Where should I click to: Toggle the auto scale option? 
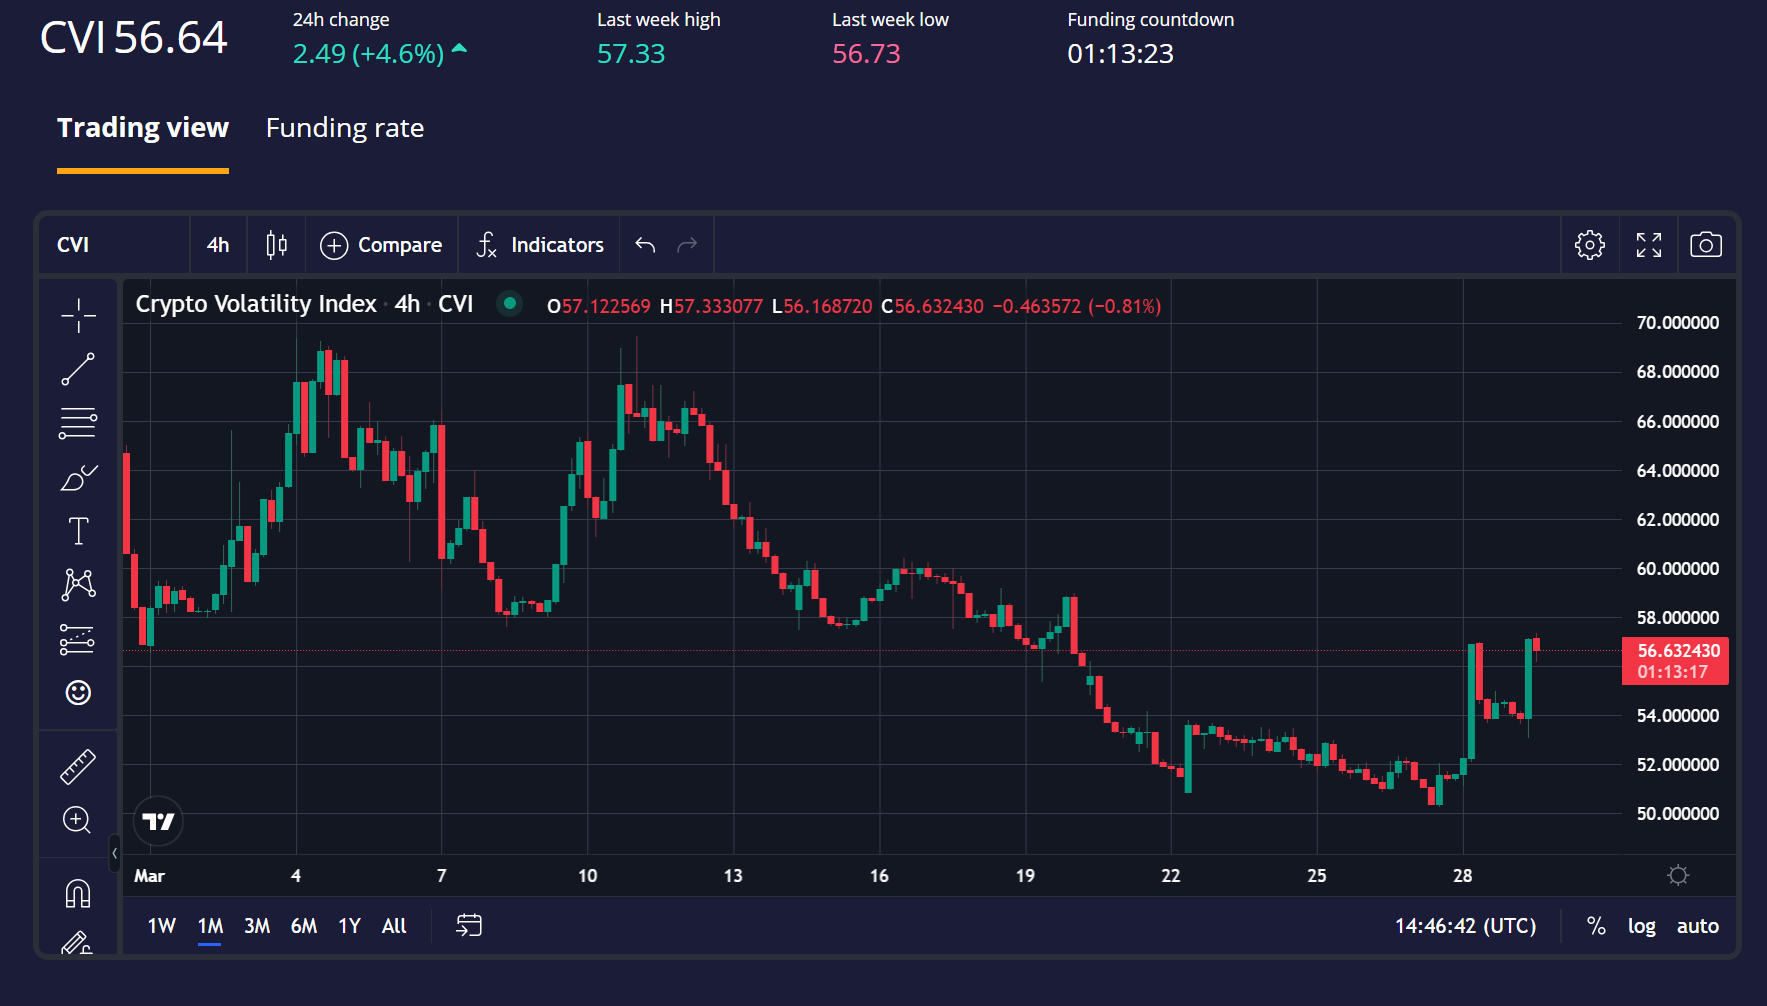[x=1697, y=926]
